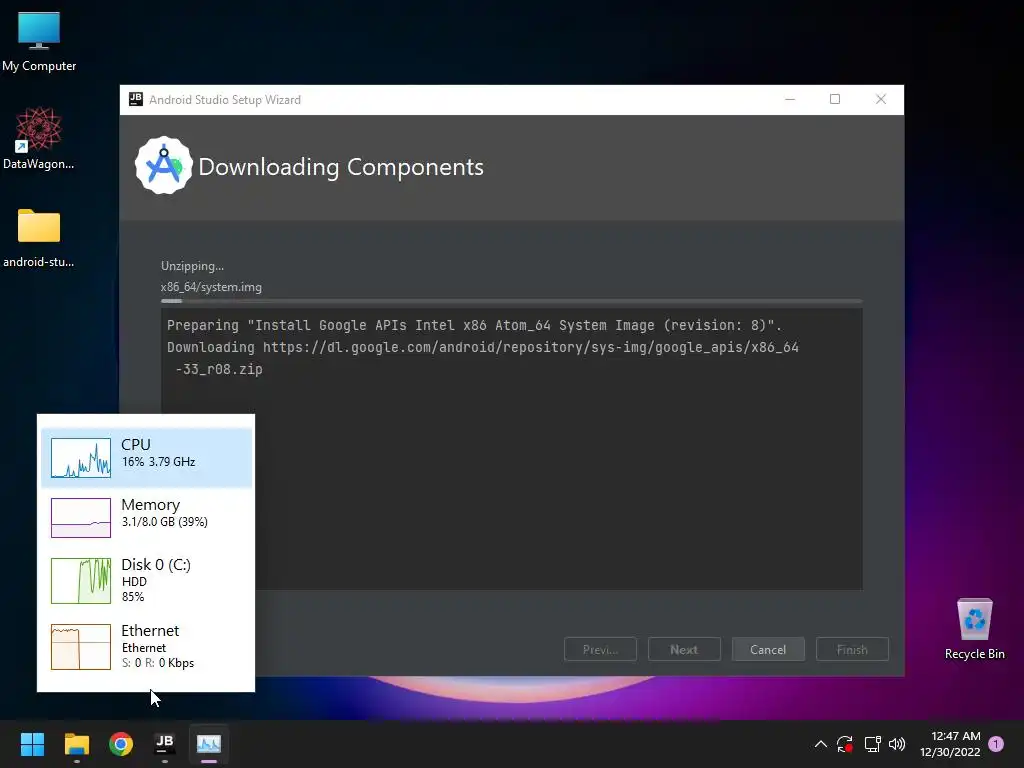Select the Ethernet performance item
Screen dimensions: 1024x768
[x=147, y=647]
